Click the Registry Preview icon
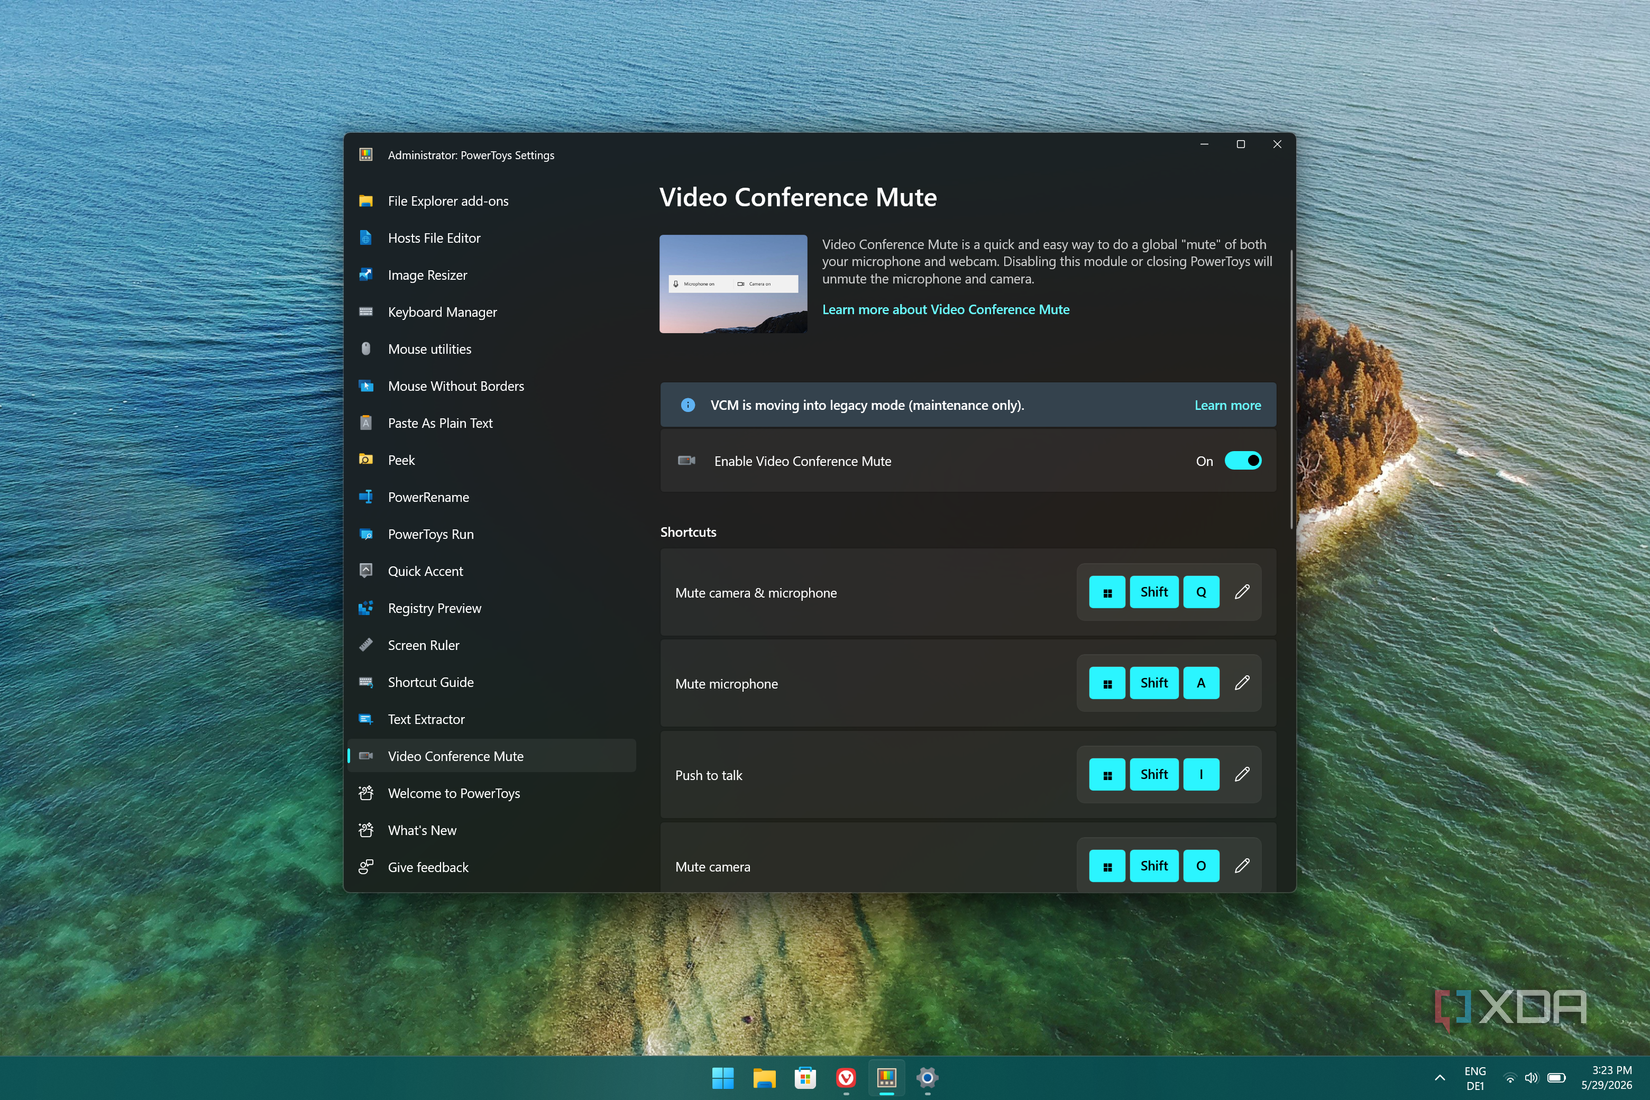 [x=366, y=608]
